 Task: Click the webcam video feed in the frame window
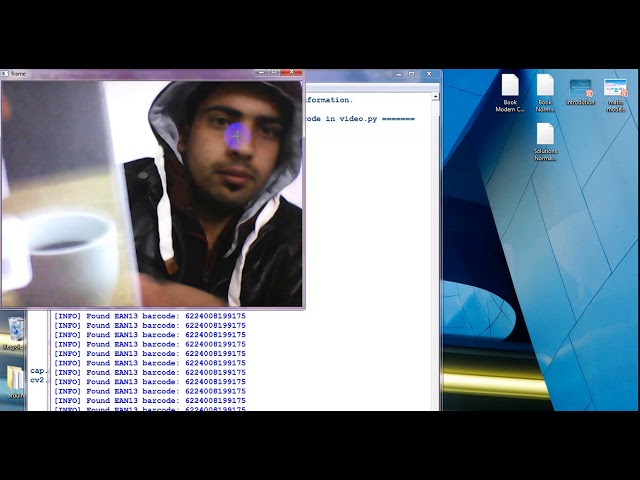(151, 193)
